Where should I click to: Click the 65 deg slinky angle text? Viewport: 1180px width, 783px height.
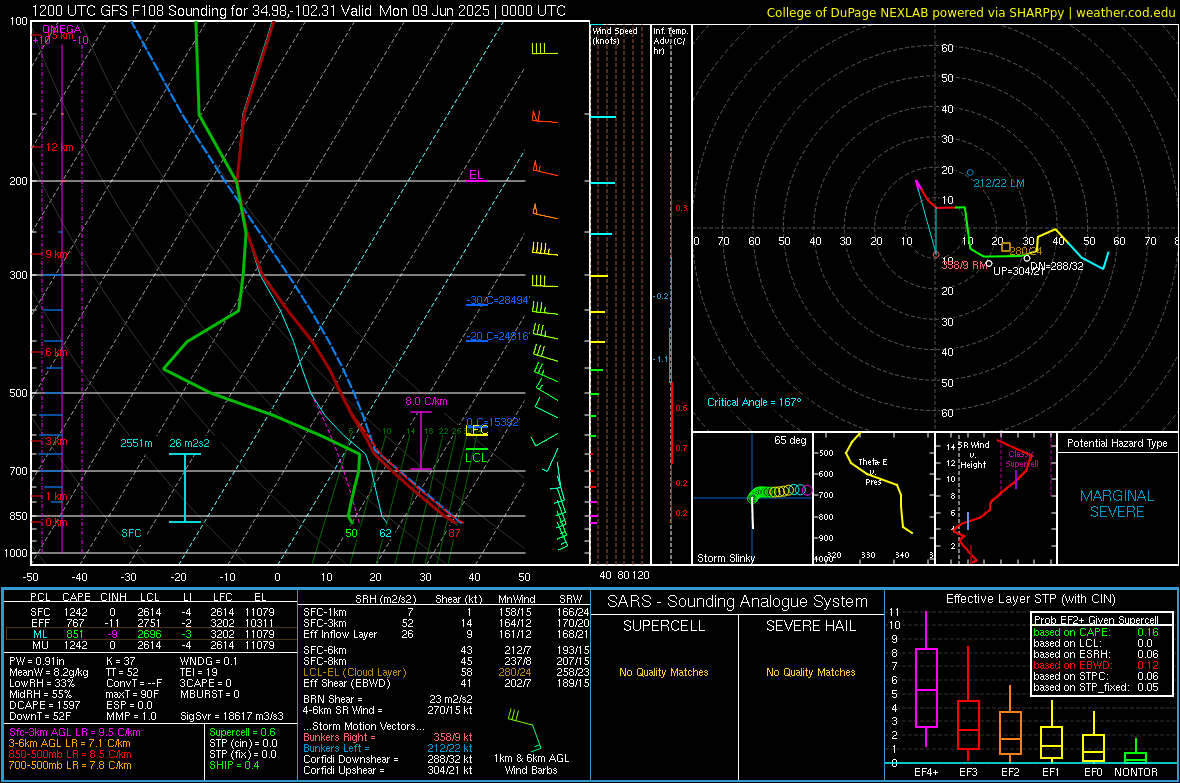[790, 440]
